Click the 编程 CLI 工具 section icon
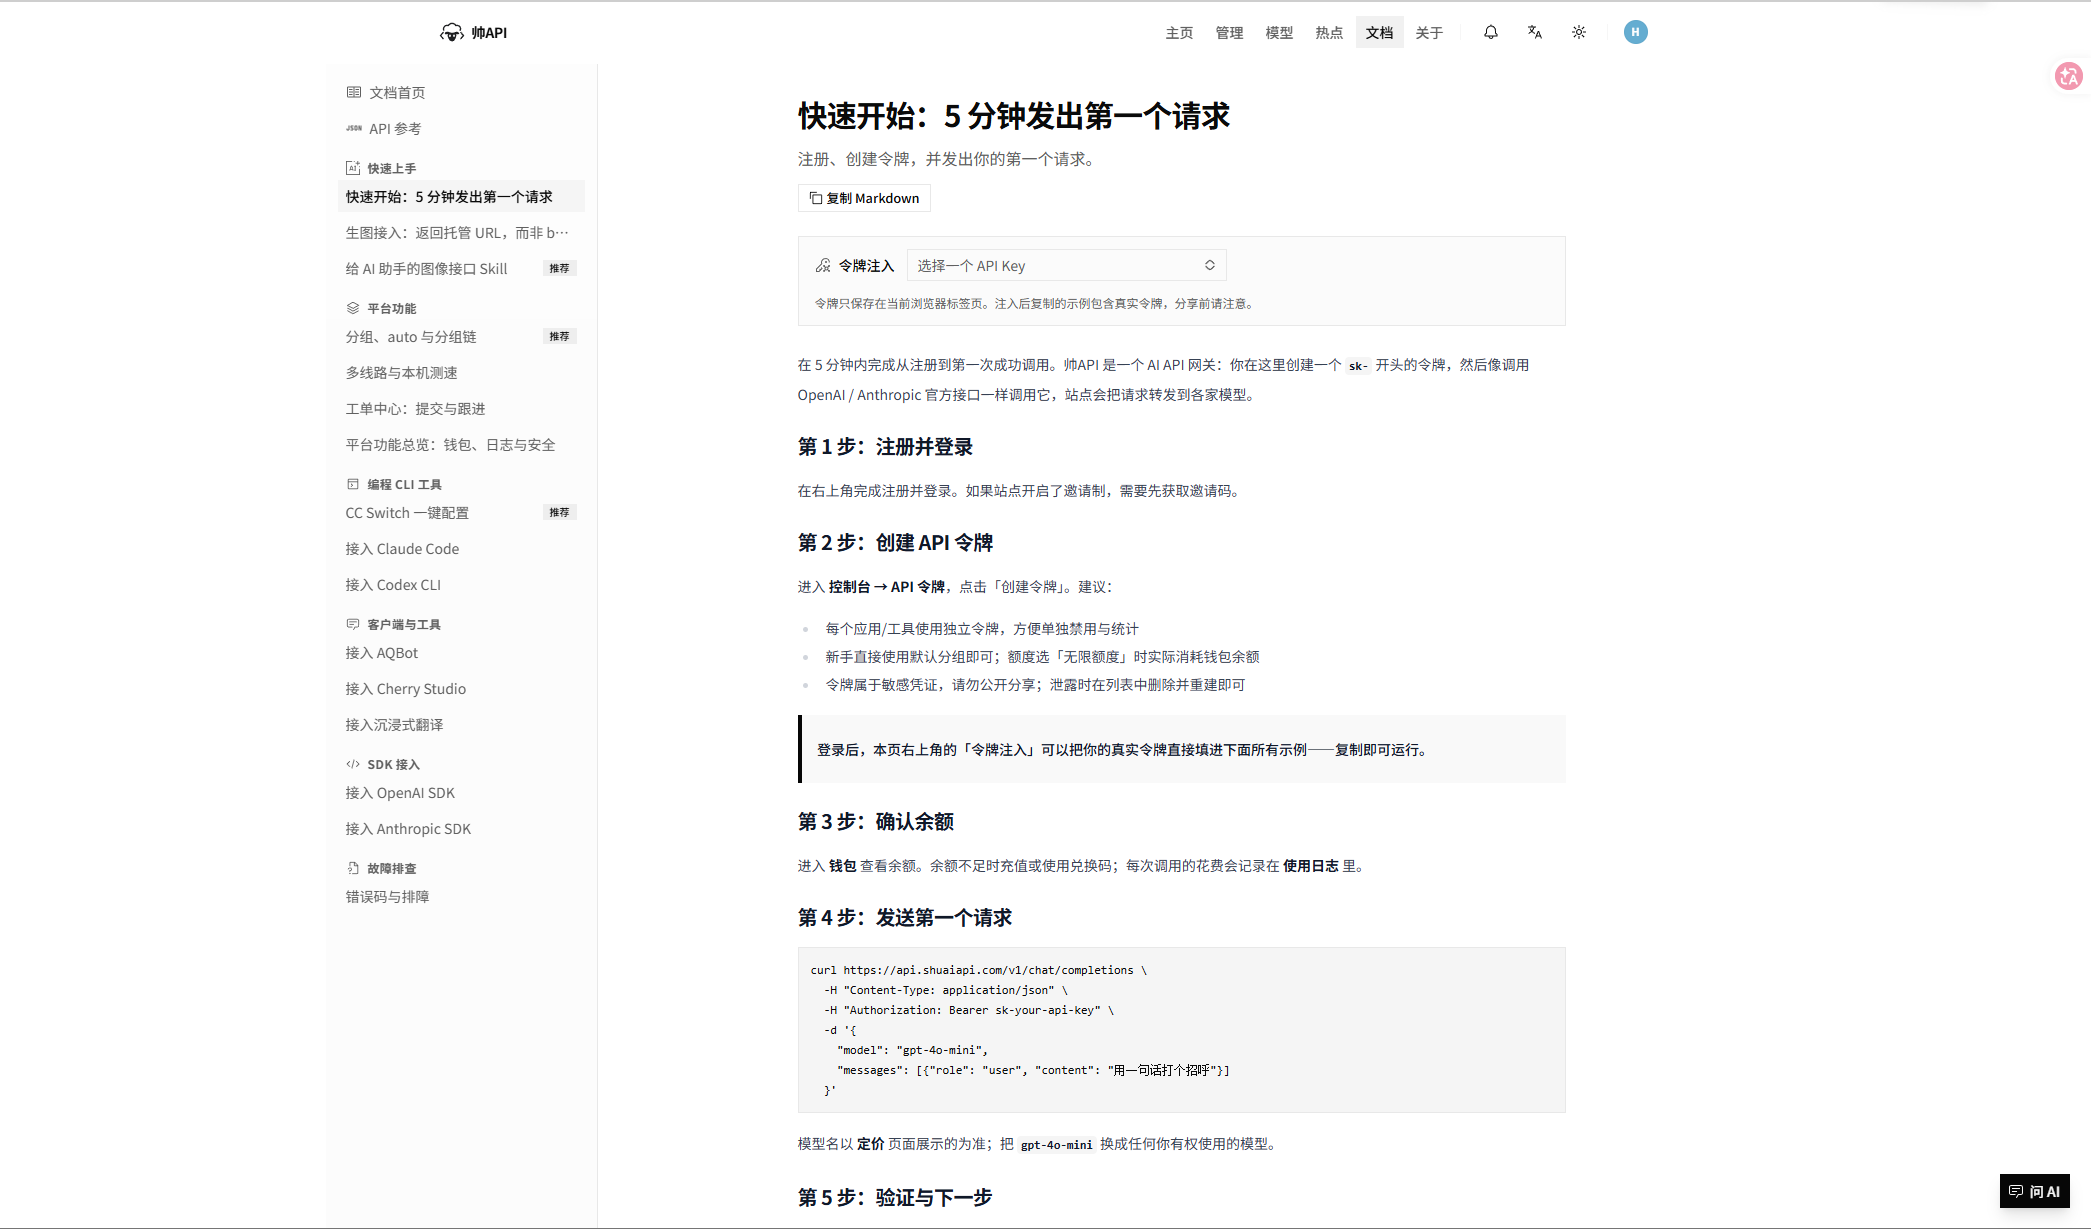Screen dimensions: 2091x1229 [353, 484]
